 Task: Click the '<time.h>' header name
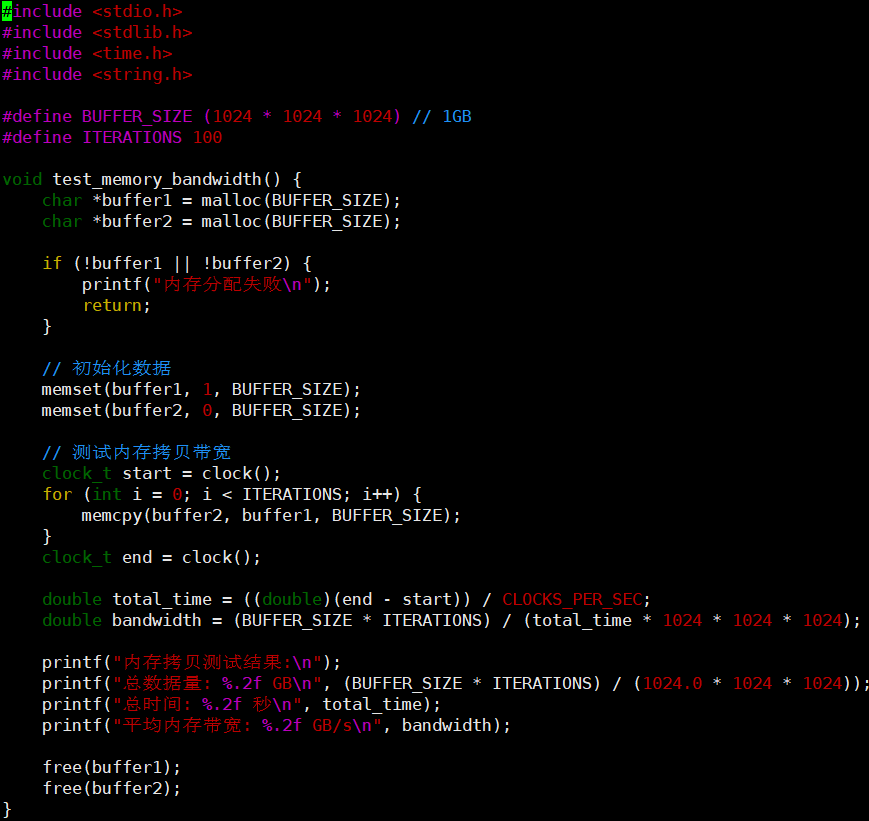tap(132, 53)
